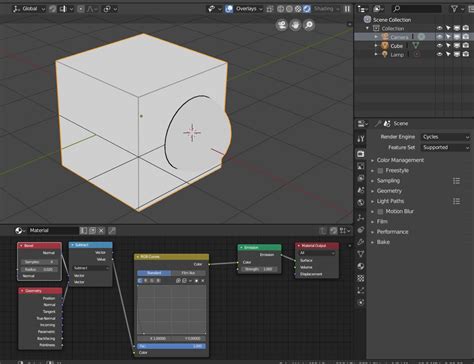The image size is (474, 364).
Task: Click the material fake user icon
Action: coord(84,230)
